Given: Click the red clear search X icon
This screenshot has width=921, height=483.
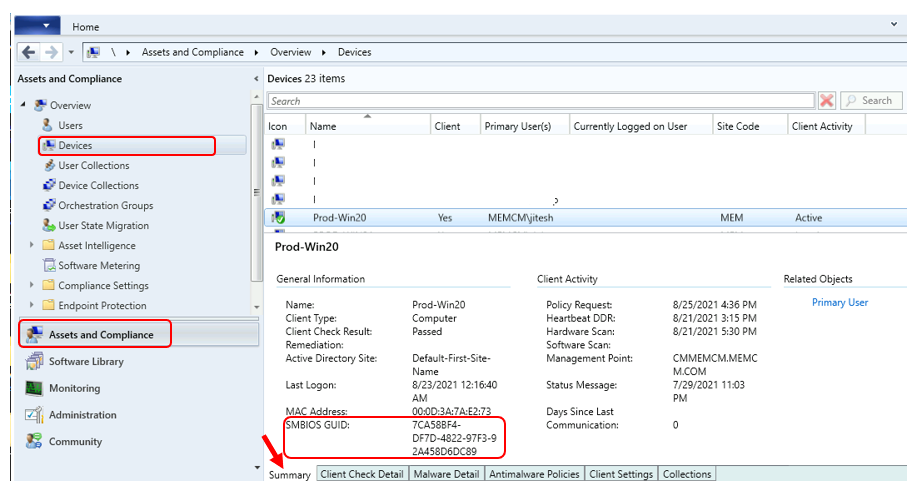Looking at the screenshot, I should point(827,101).
